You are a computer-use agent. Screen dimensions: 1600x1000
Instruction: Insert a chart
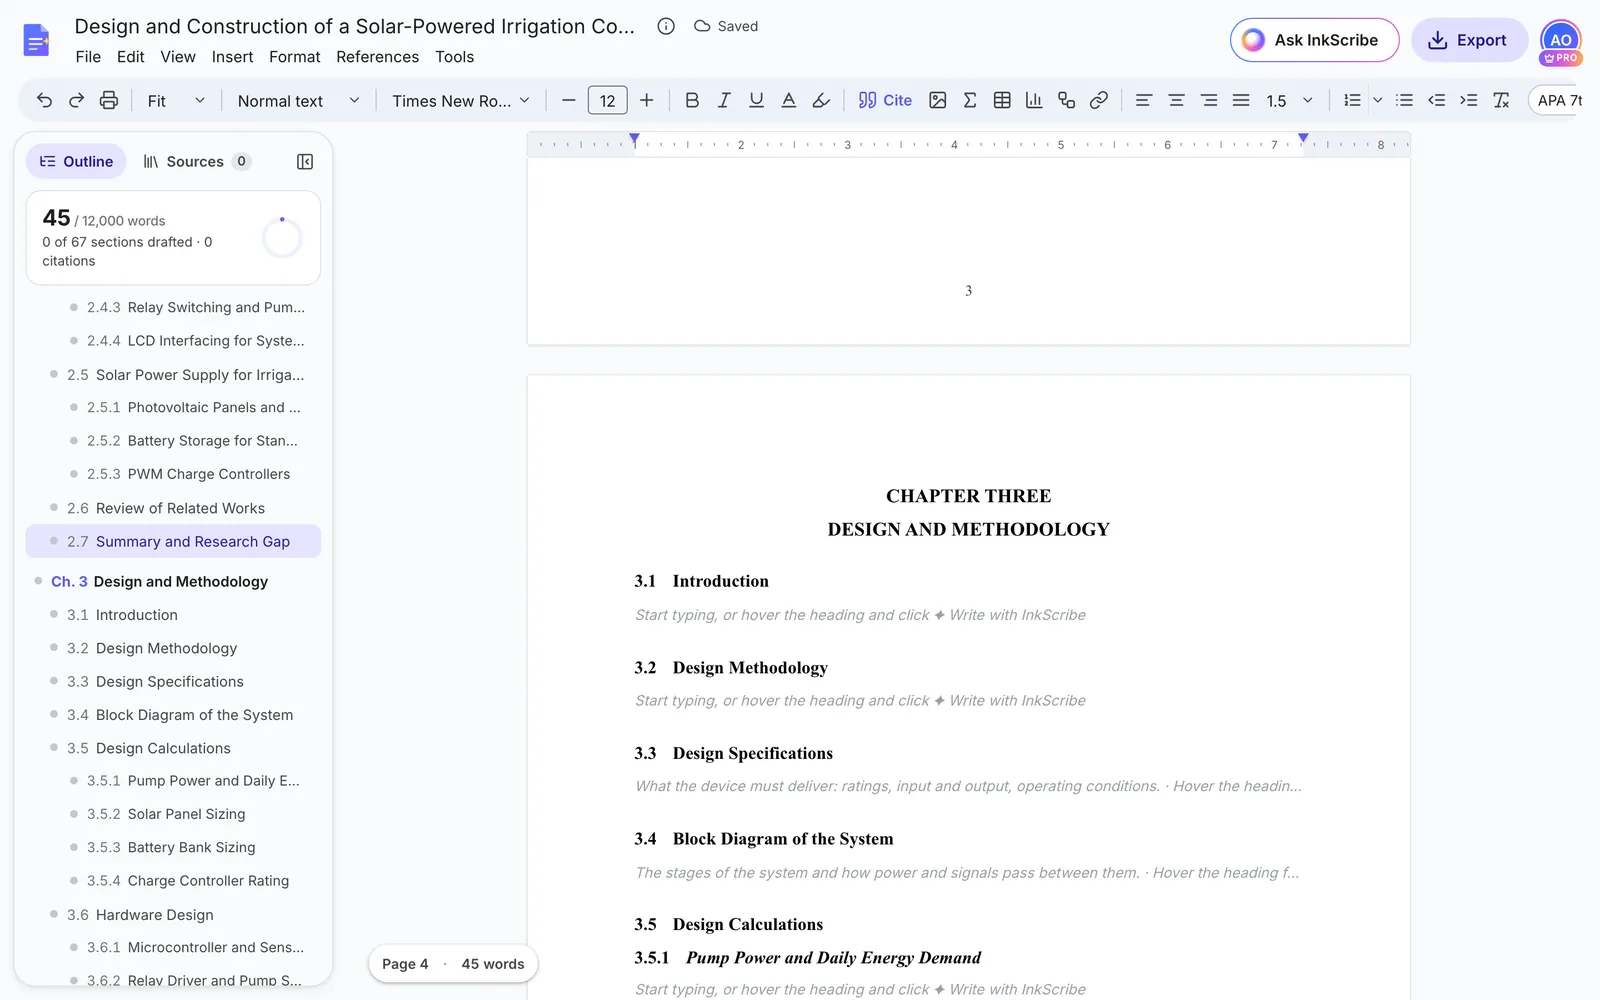coord(1034,100)
